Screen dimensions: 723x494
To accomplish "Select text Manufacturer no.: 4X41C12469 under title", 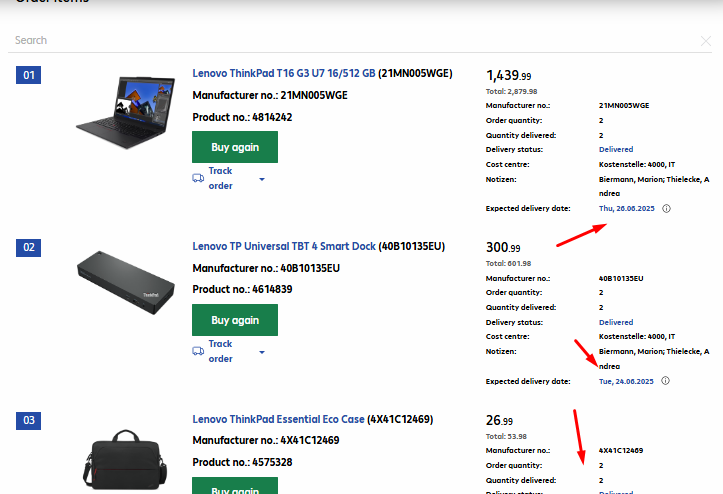I will coord(266,440).
